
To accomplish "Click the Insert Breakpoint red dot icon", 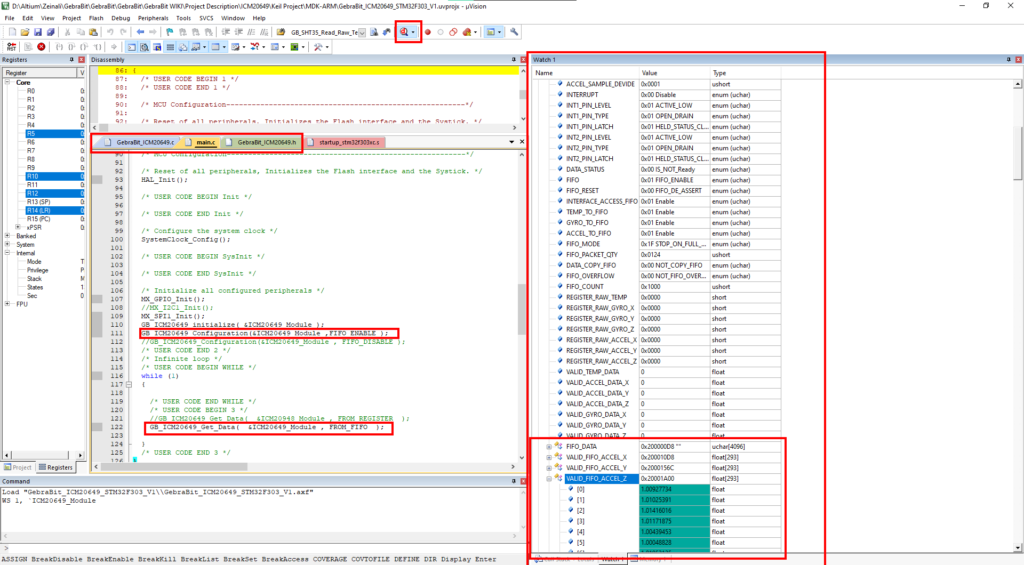I will point(428,32).
